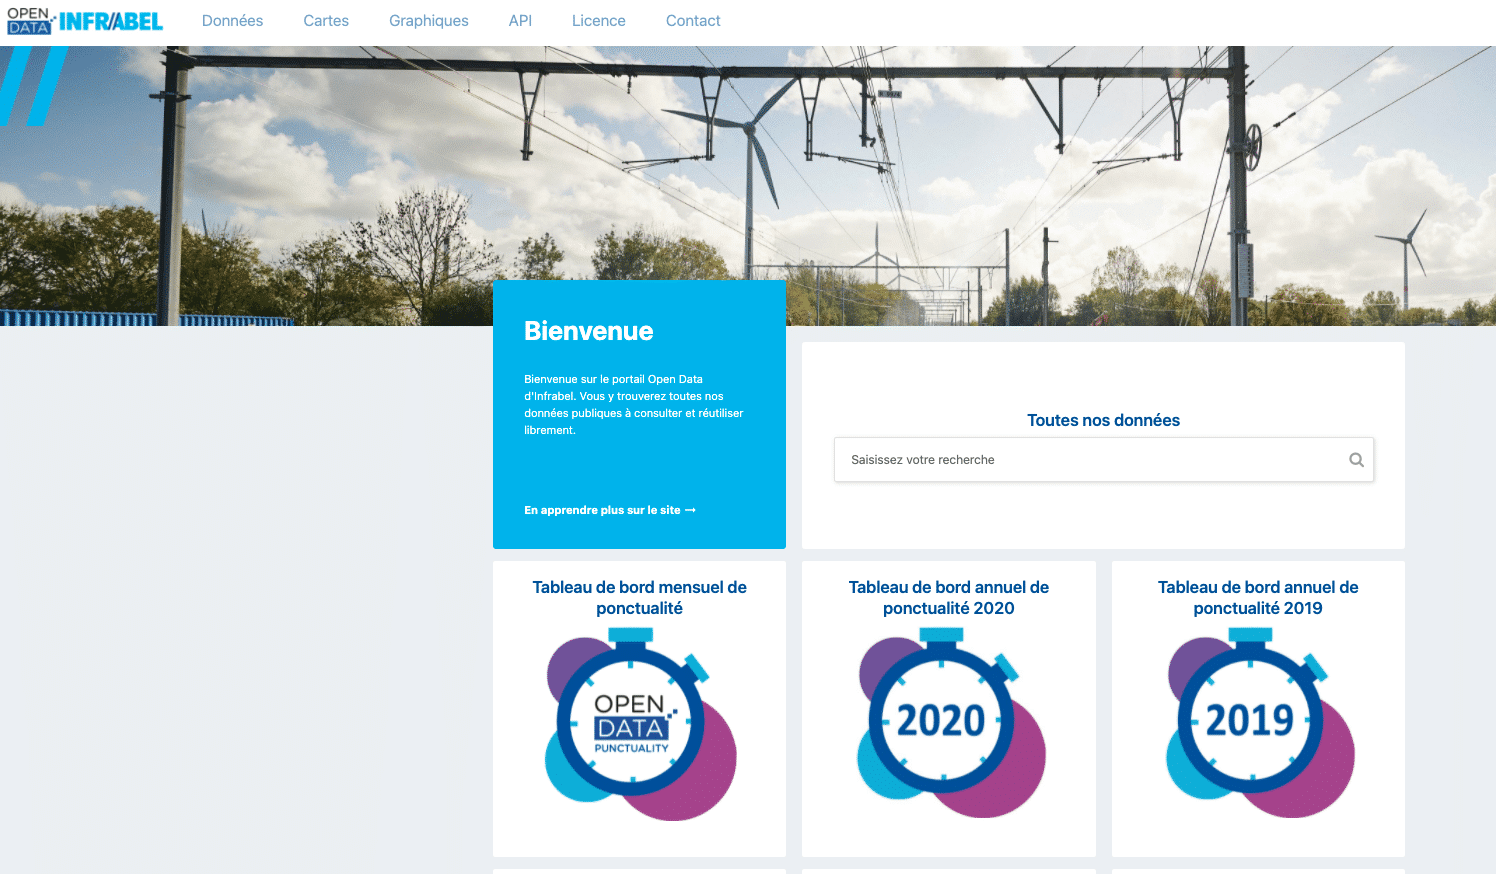1496x874 pixels.
Task: Navigate to the API page
Action: (520, 21)
